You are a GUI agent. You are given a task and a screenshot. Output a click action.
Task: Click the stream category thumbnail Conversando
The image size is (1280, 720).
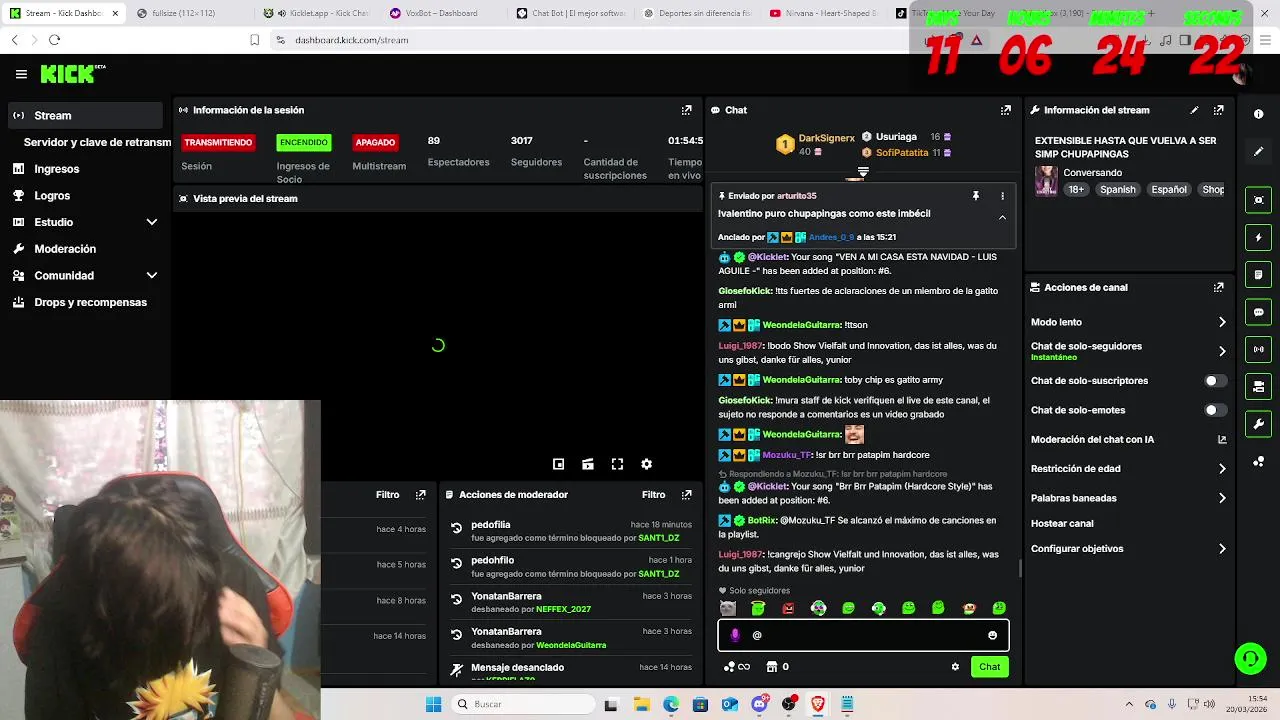coord(1047,181)
